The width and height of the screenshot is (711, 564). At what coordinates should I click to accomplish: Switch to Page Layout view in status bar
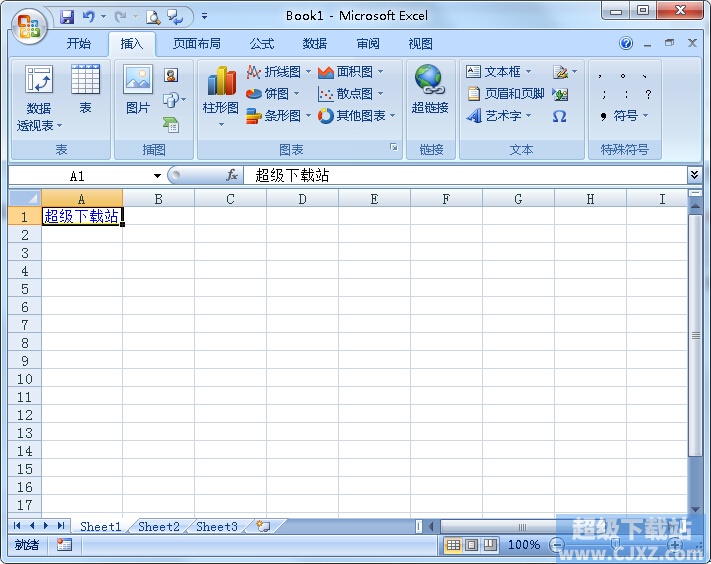click(x=472, y=544)
